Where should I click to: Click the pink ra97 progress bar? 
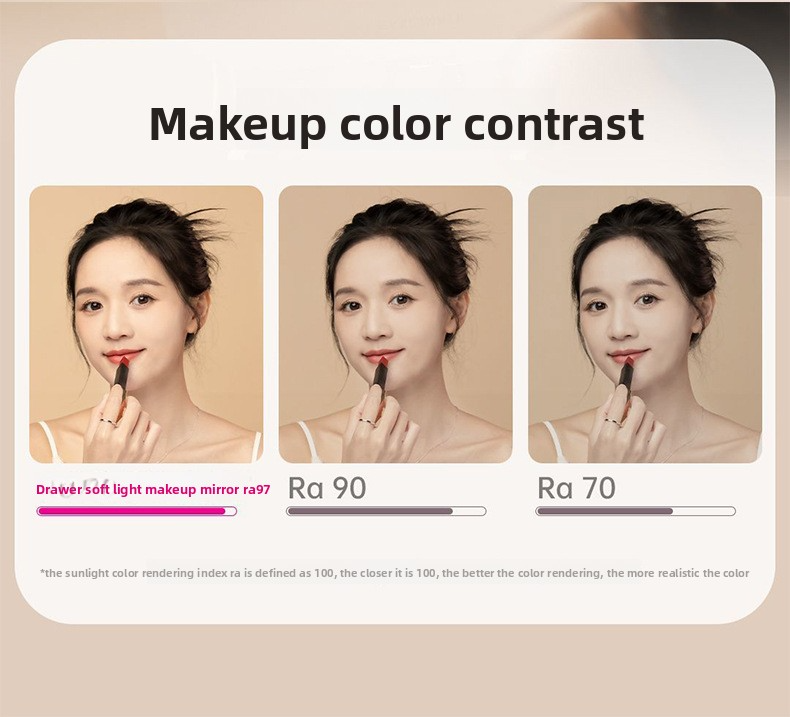(x=137, y=511)
